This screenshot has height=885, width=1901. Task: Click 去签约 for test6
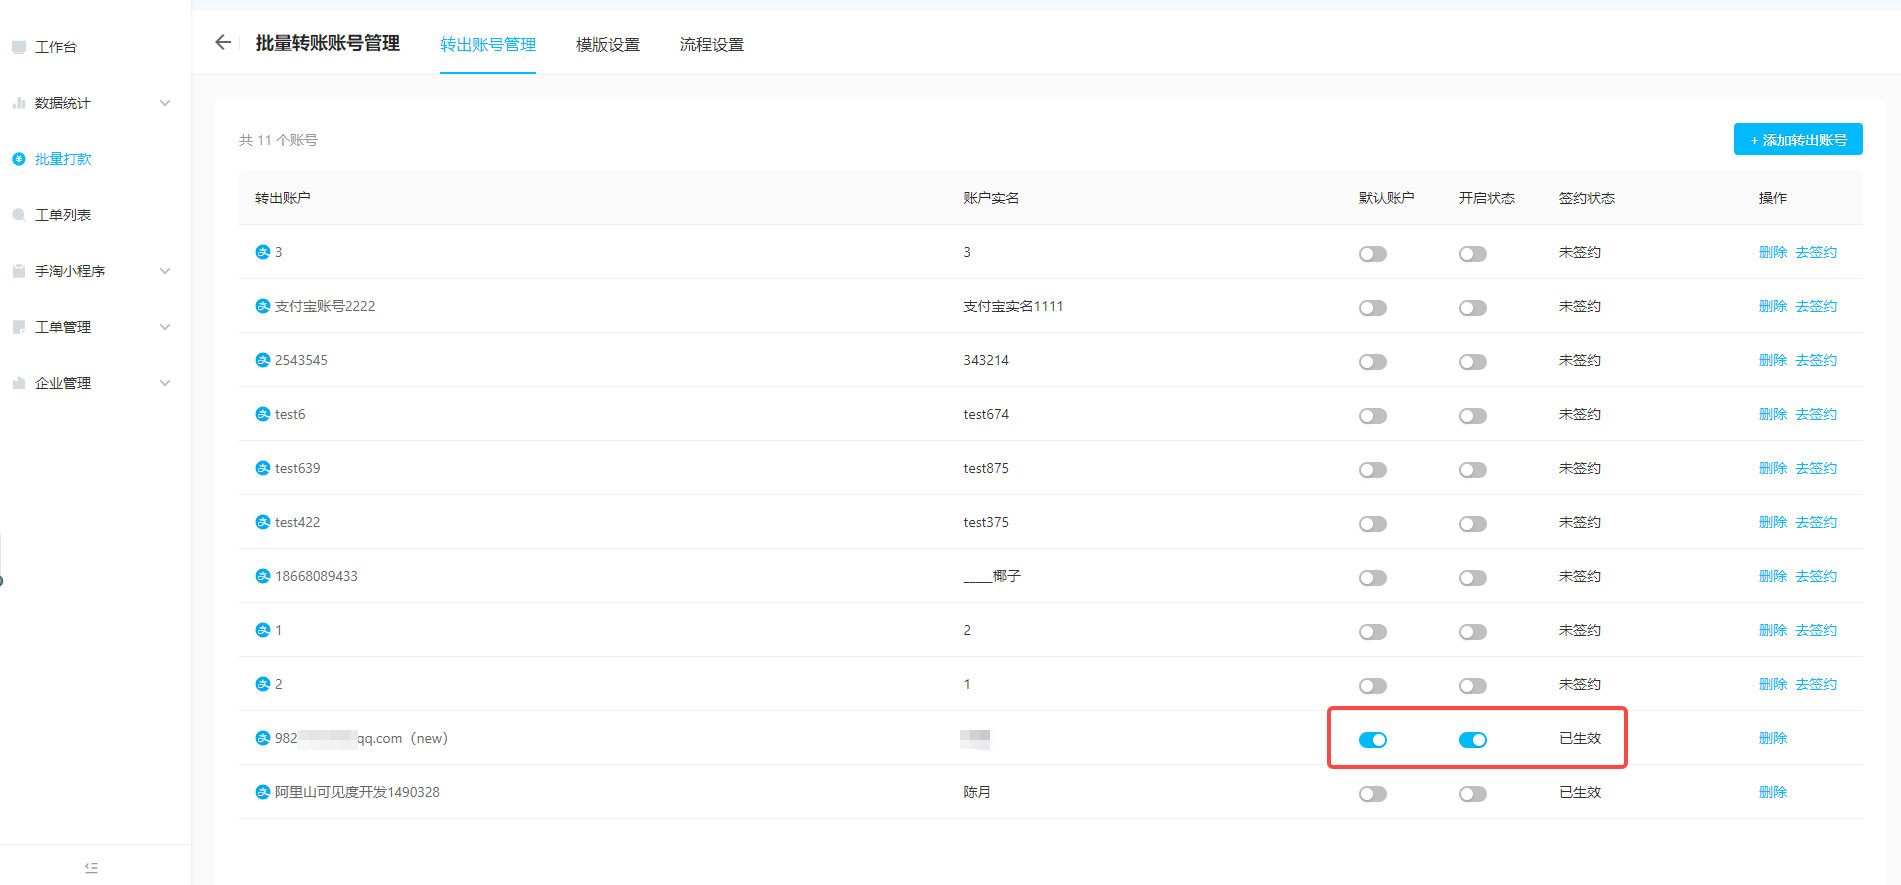pos(1816,414)
